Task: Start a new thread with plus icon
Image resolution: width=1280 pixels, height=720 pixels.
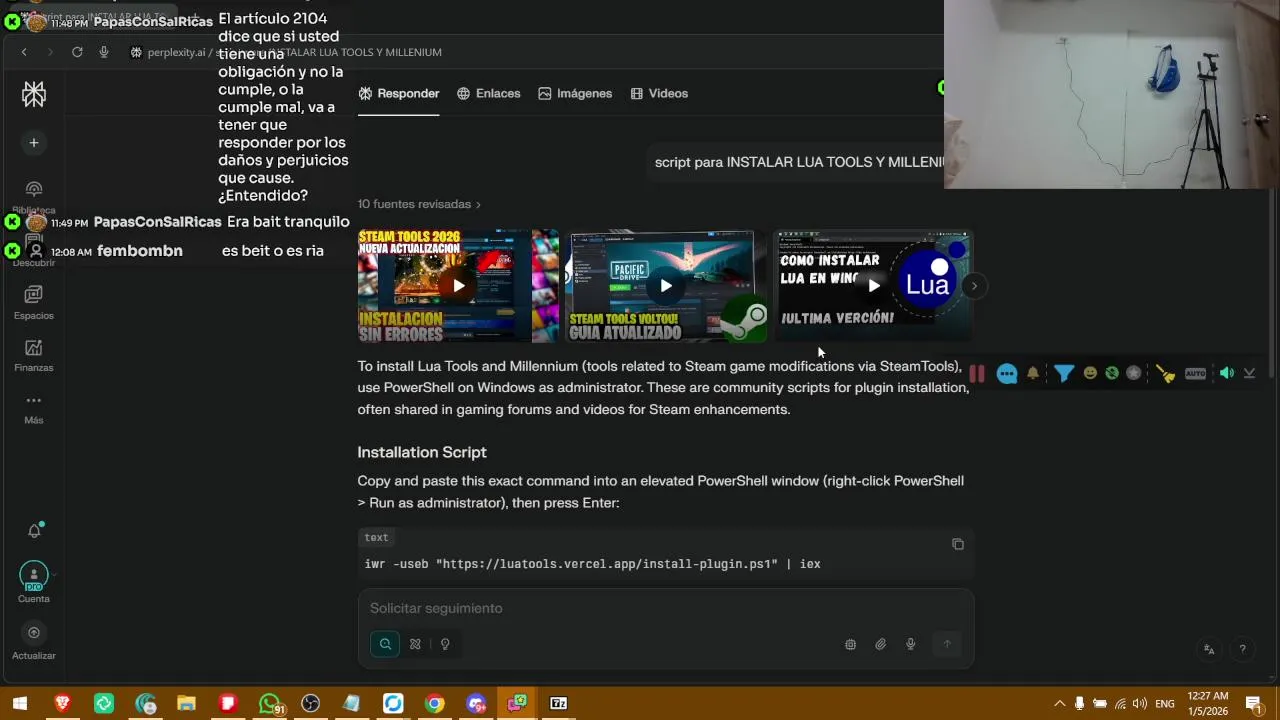Action: click(x=34, y=143)
